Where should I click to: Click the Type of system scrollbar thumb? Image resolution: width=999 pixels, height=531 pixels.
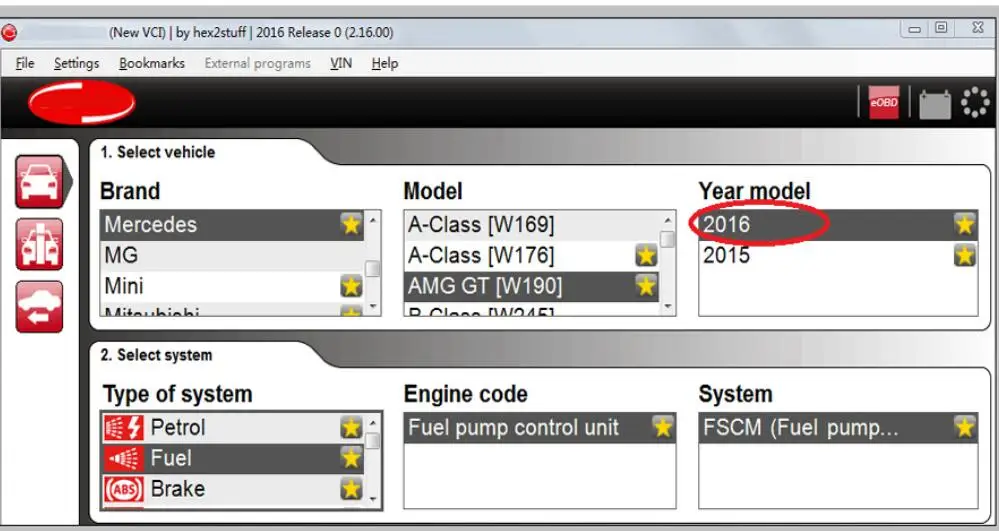coord(373,441)
